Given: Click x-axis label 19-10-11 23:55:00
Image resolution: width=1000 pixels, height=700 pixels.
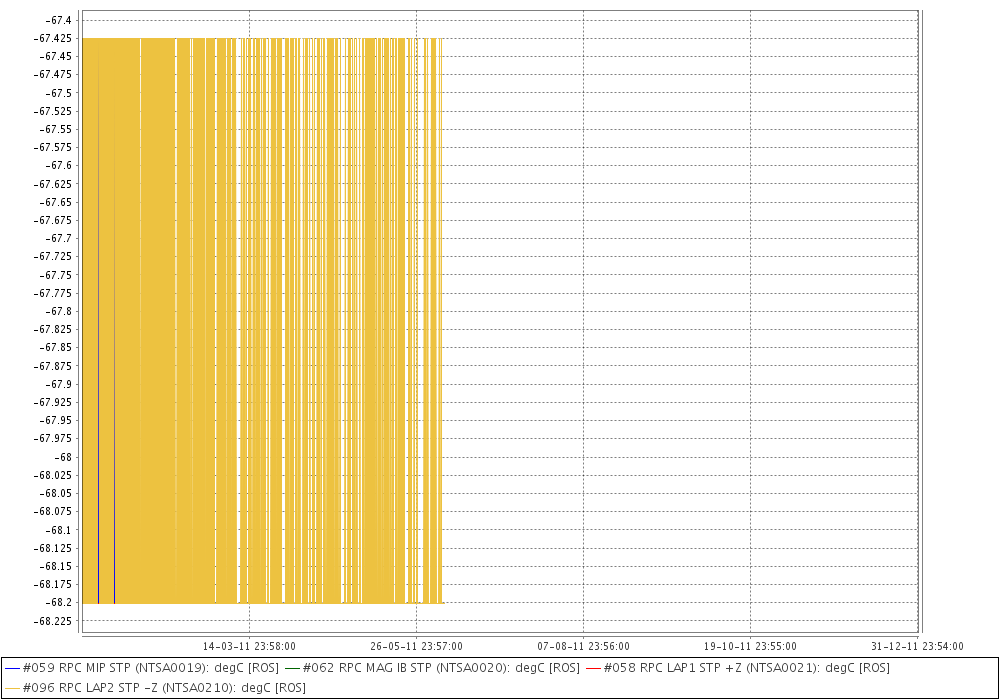Looking at the screenshot, I should 750,646.
